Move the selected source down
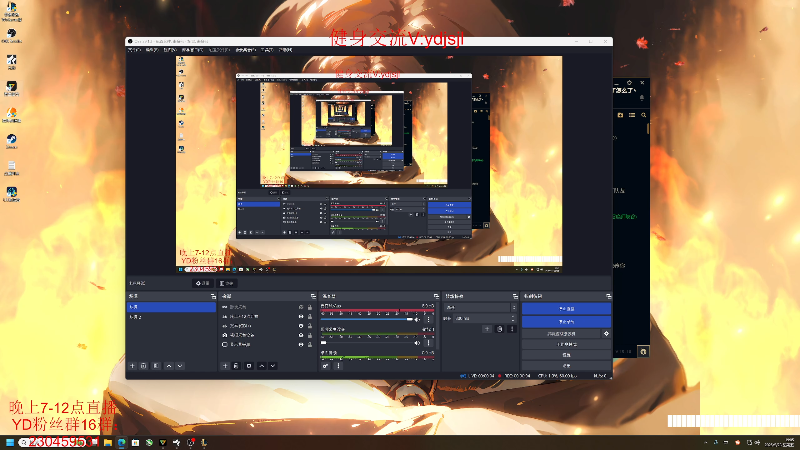800x450 pixels. pyautogui.click(x=273, y=366)
